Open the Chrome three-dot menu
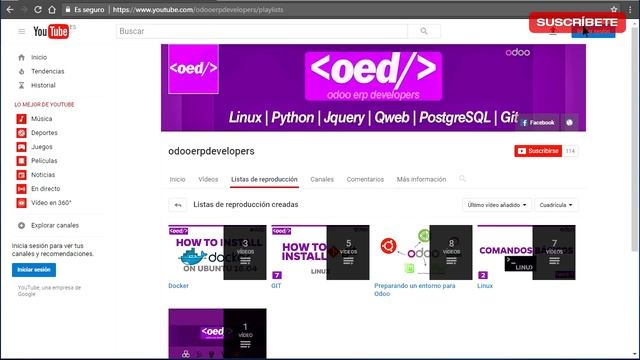 pyautogui.click(x=630, y=9)
